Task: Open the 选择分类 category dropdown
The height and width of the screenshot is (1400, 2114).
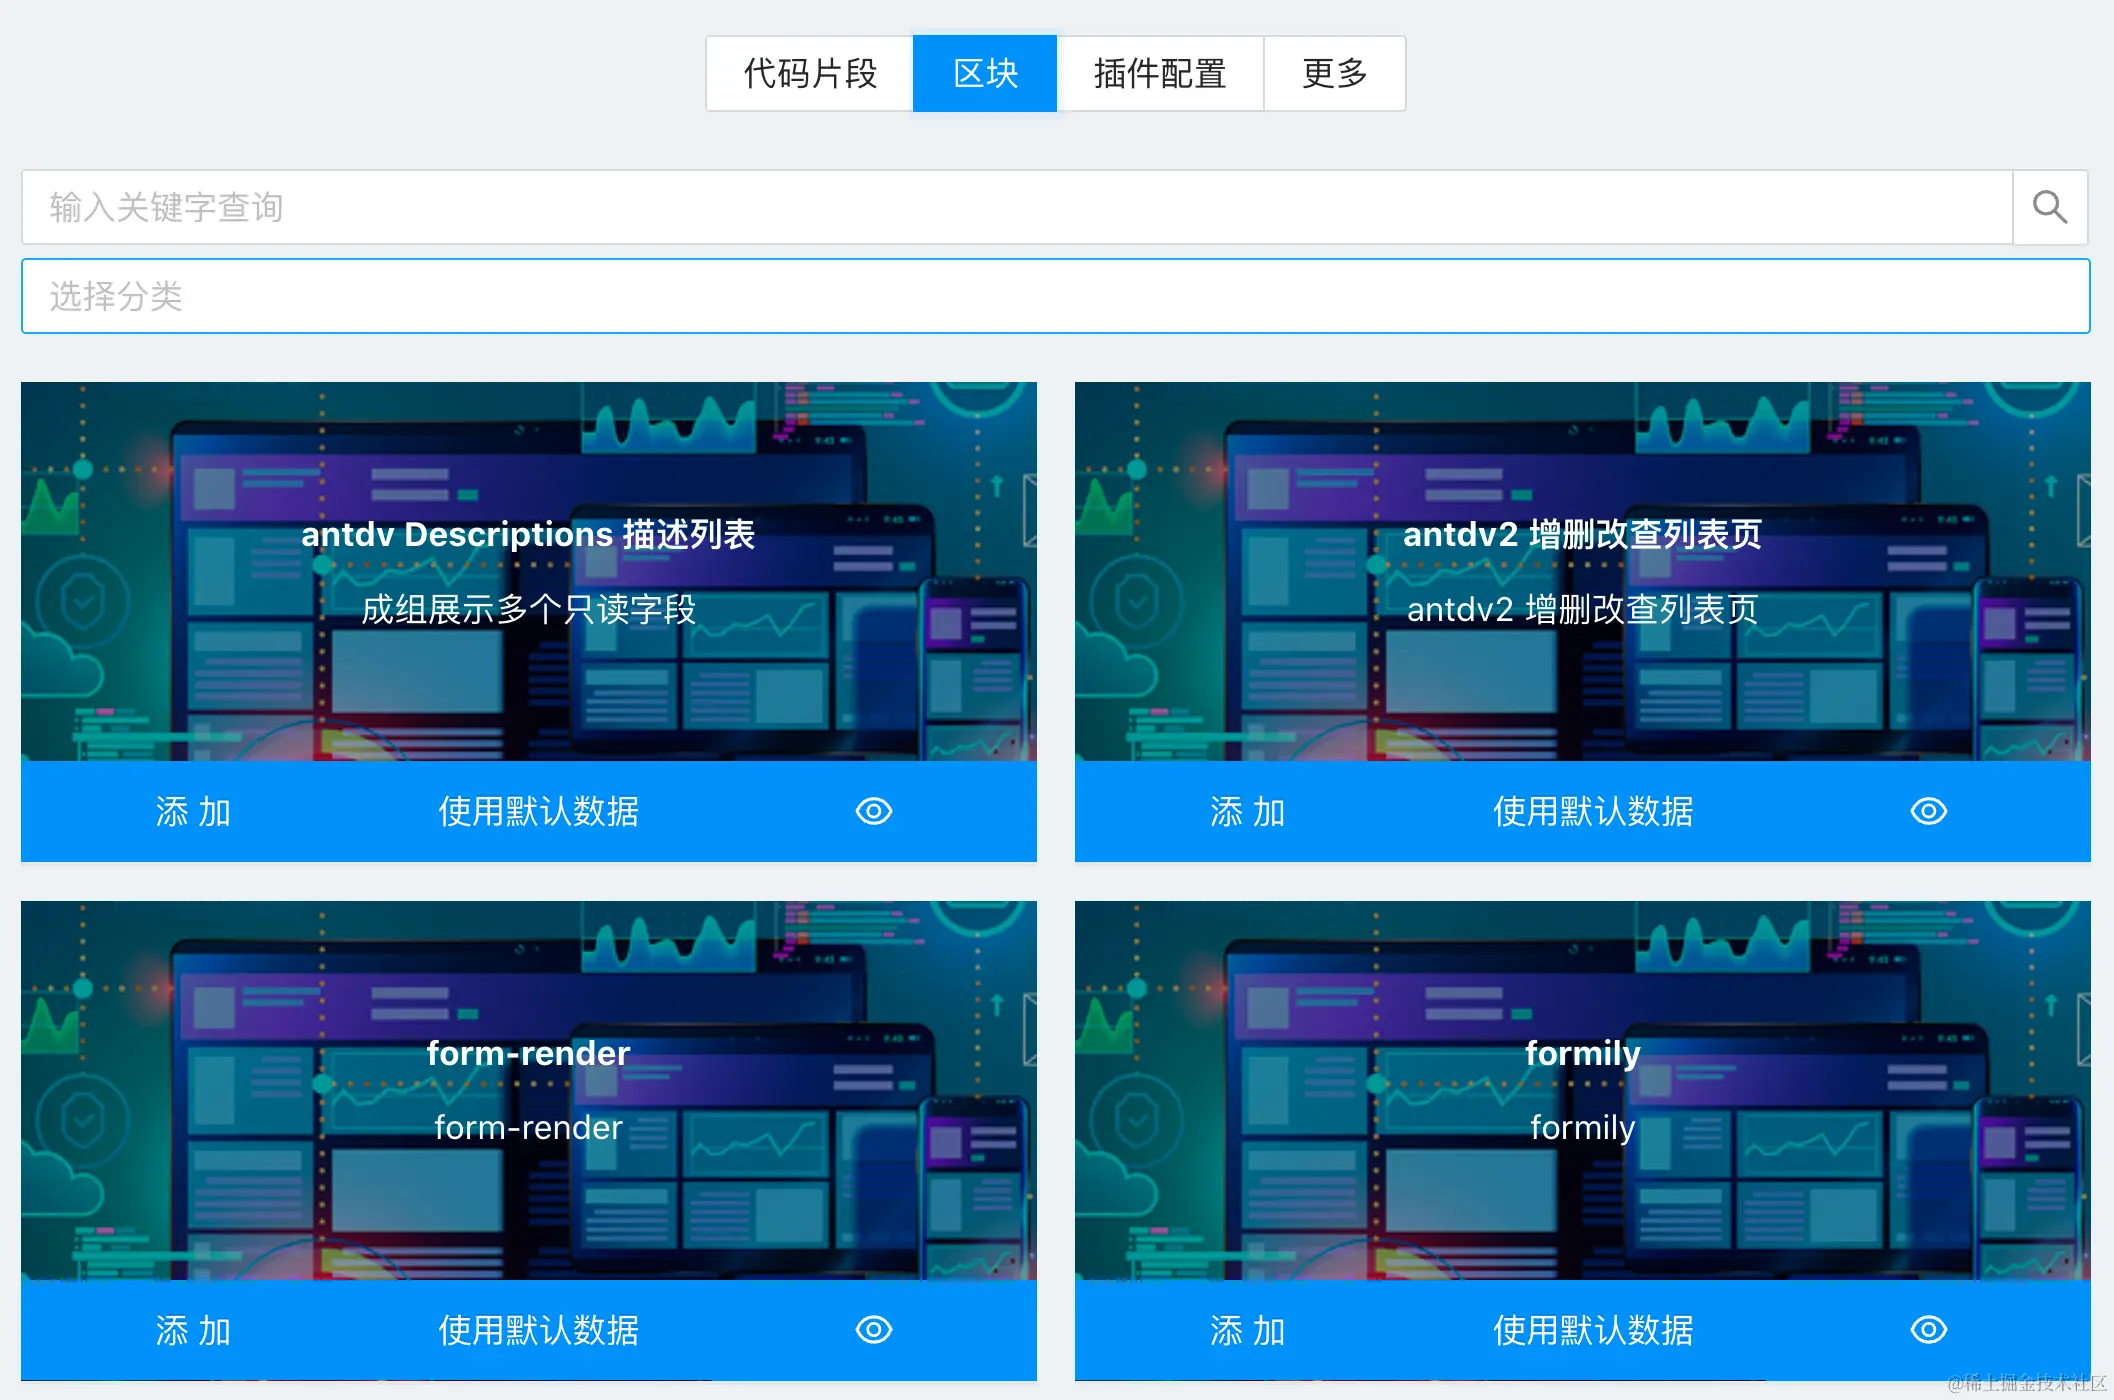Action: pyautogui.click(x=1055, y=296)
